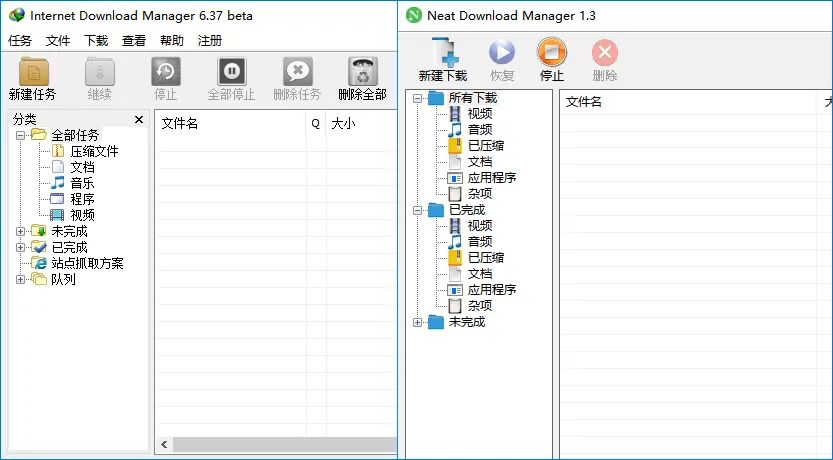The height and width of the screenshot is (460, 833).
Task: Select 文档 under 所有下载 in Neat
Action: [480, 161]
